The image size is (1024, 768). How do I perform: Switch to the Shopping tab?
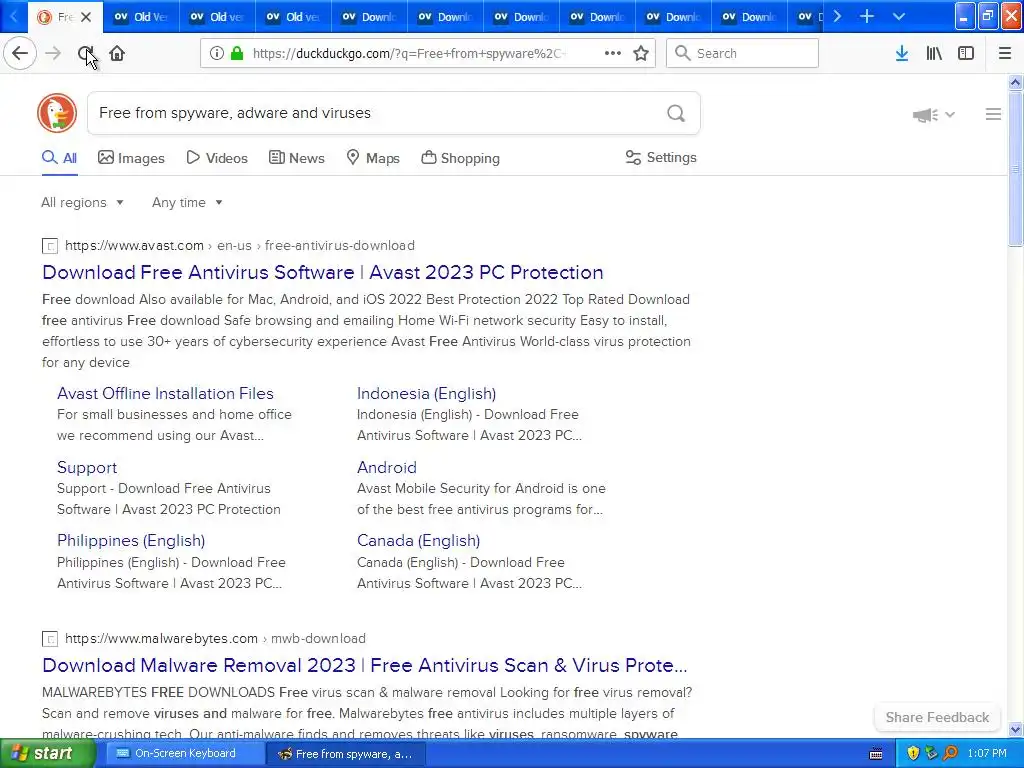(460, 158)
